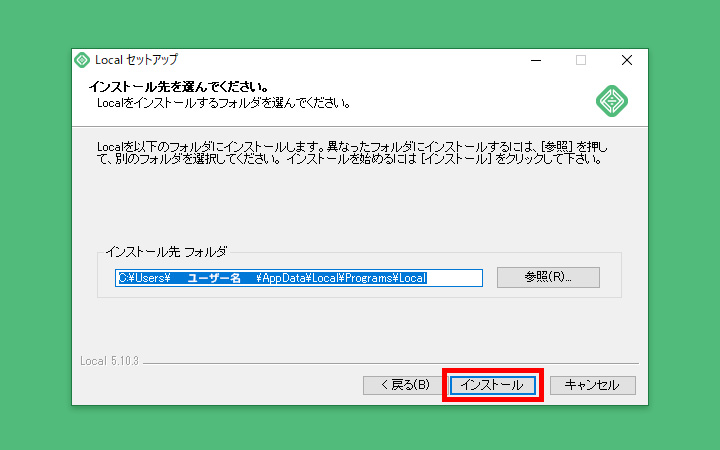Image resolution: width=720 pixels, height=450 pixels.
Task: Go back with the 戻る(B) button
Action: 404,385
